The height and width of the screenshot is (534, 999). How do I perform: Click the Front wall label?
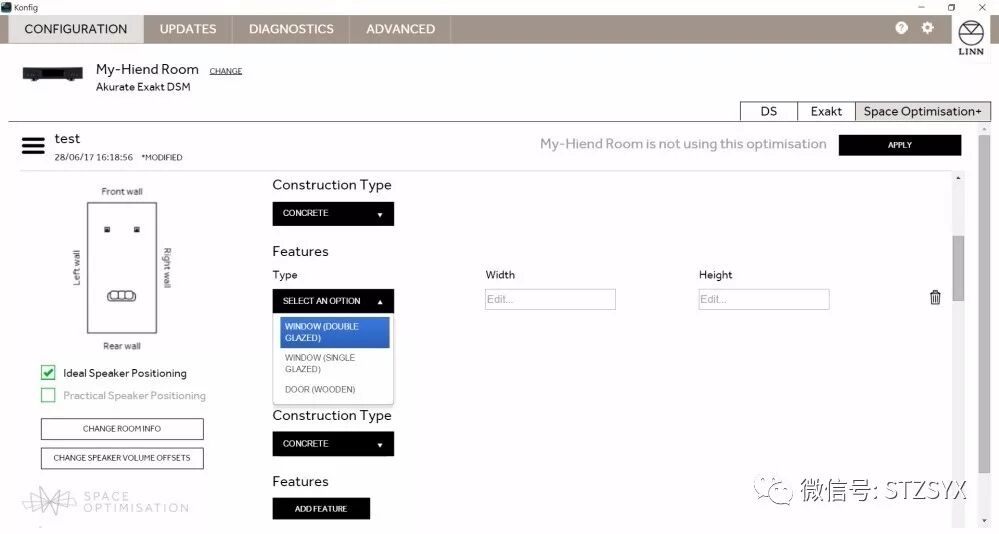[x=122, y=191]
